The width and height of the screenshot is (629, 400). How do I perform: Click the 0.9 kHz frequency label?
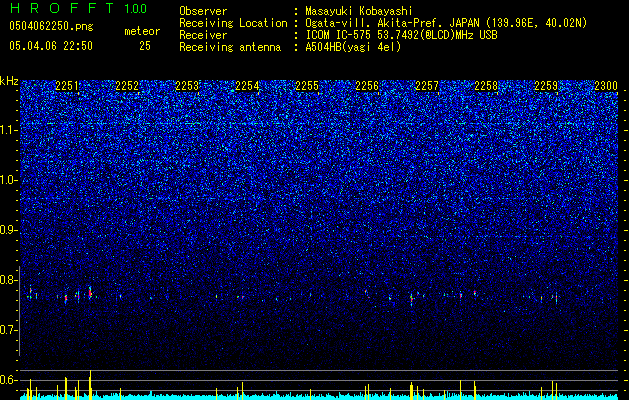point(9,230)
